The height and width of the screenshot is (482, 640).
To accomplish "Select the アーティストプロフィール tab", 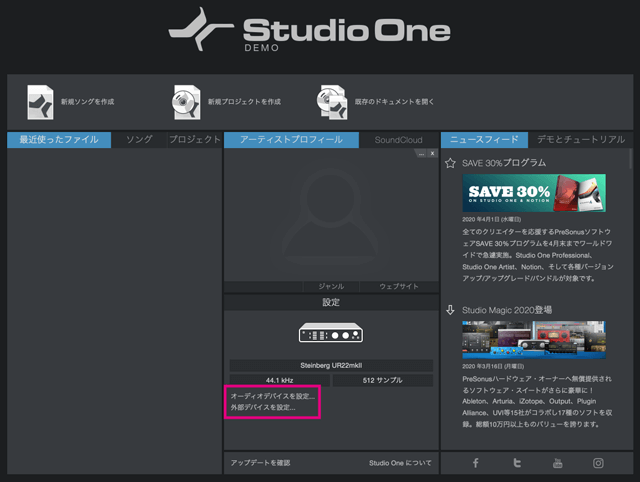I will click(x=291, y=140).
